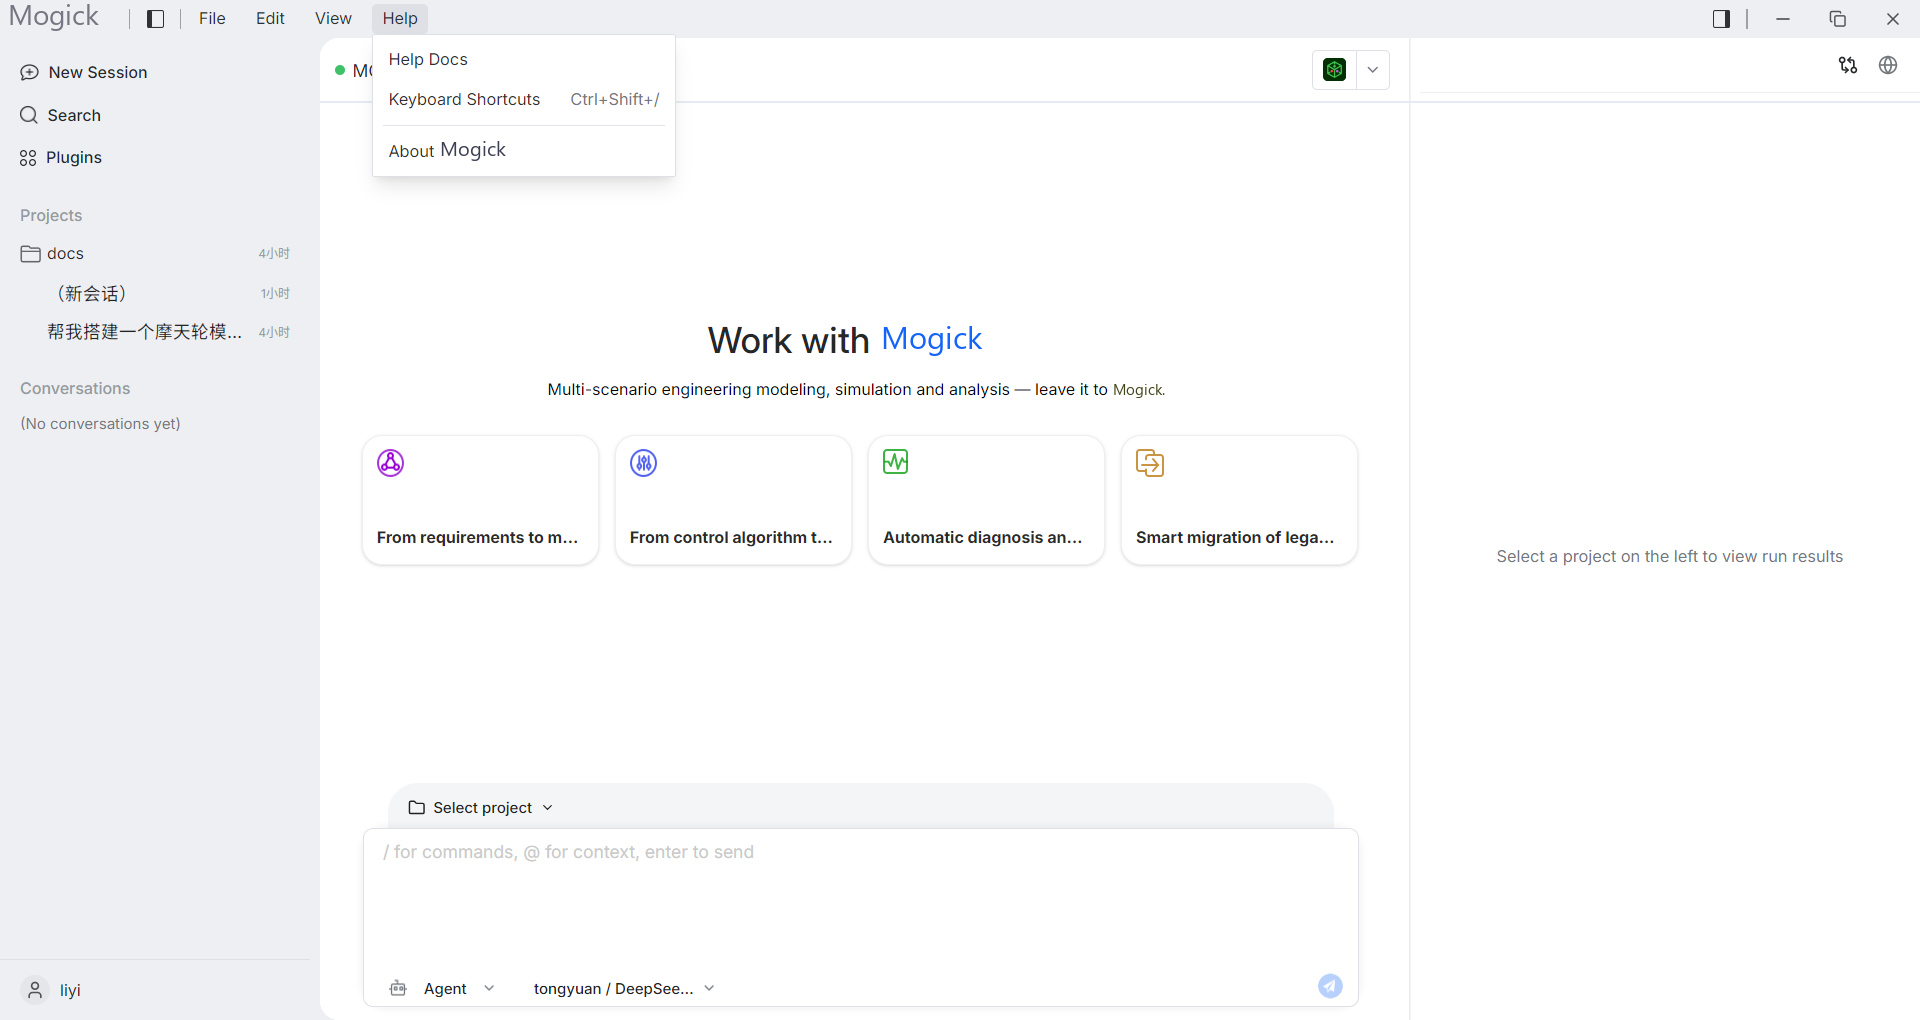Open the Edit menu
The width and height of the screenshot is (1920, 1020).
pos(270,19)
